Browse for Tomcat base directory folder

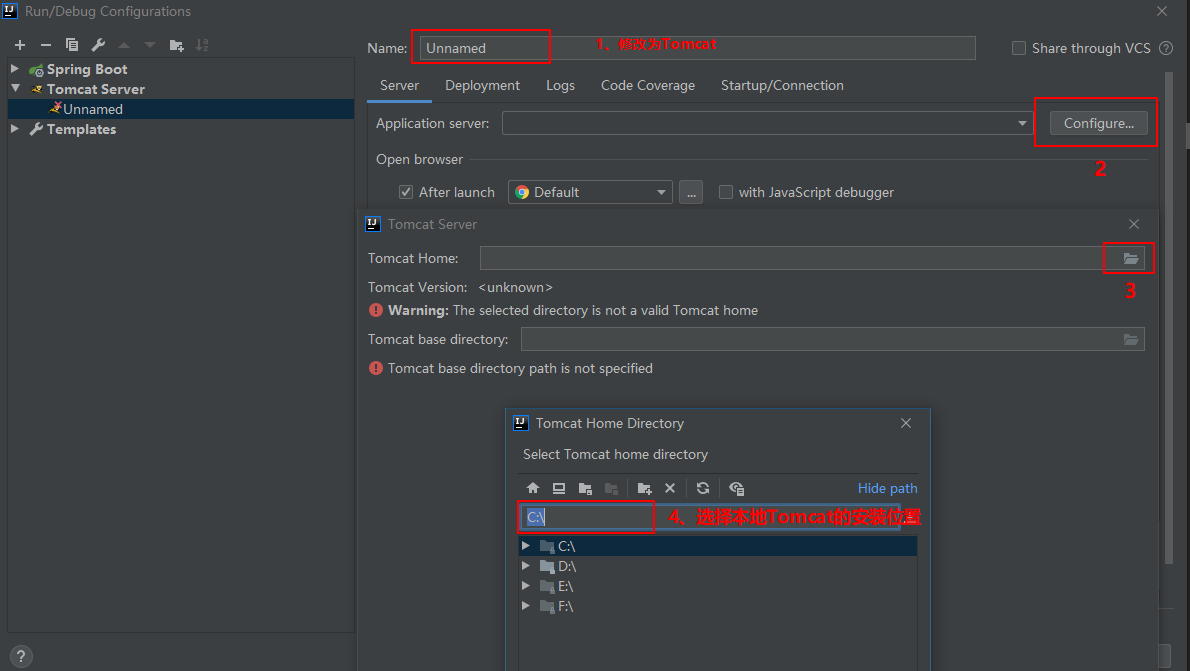coord(1131,339)
